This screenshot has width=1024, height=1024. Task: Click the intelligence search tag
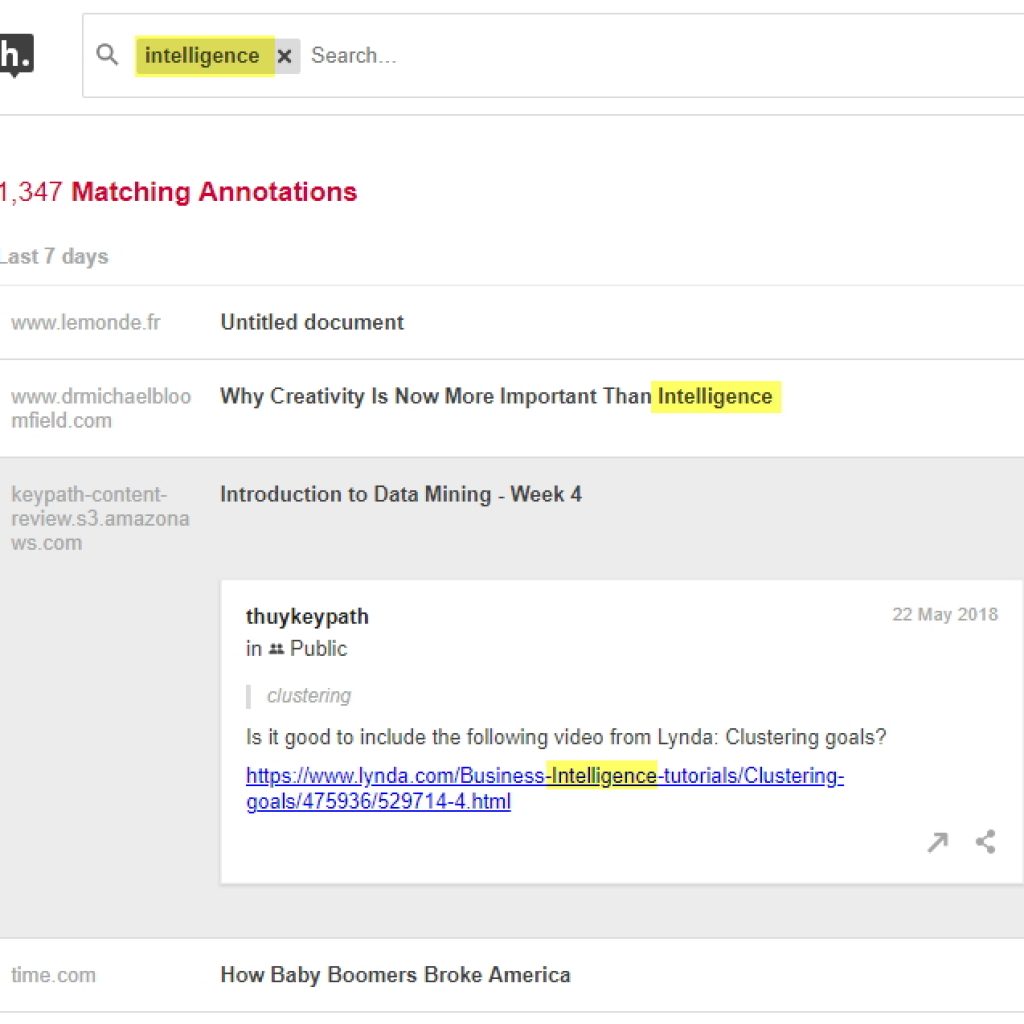pos(202,56)
